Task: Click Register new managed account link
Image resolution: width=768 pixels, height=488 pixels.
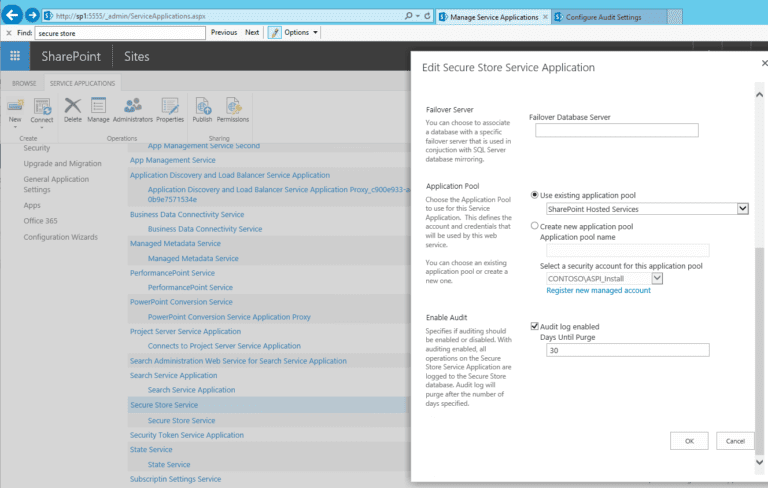Action: [598, 290]
